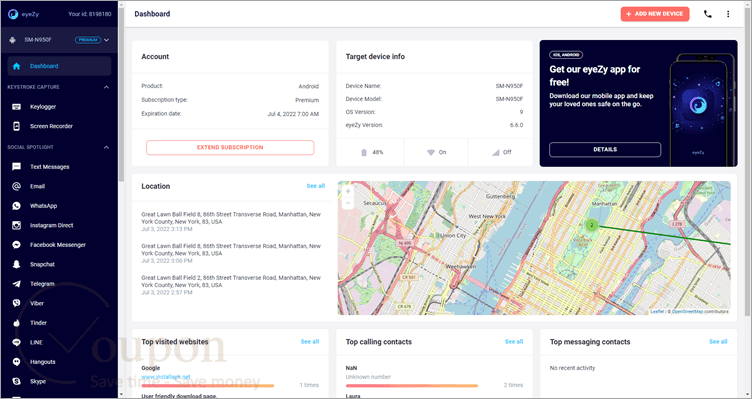Click the Tinder flame icon
The image size is (752, 399).
[x=16, y=323]
